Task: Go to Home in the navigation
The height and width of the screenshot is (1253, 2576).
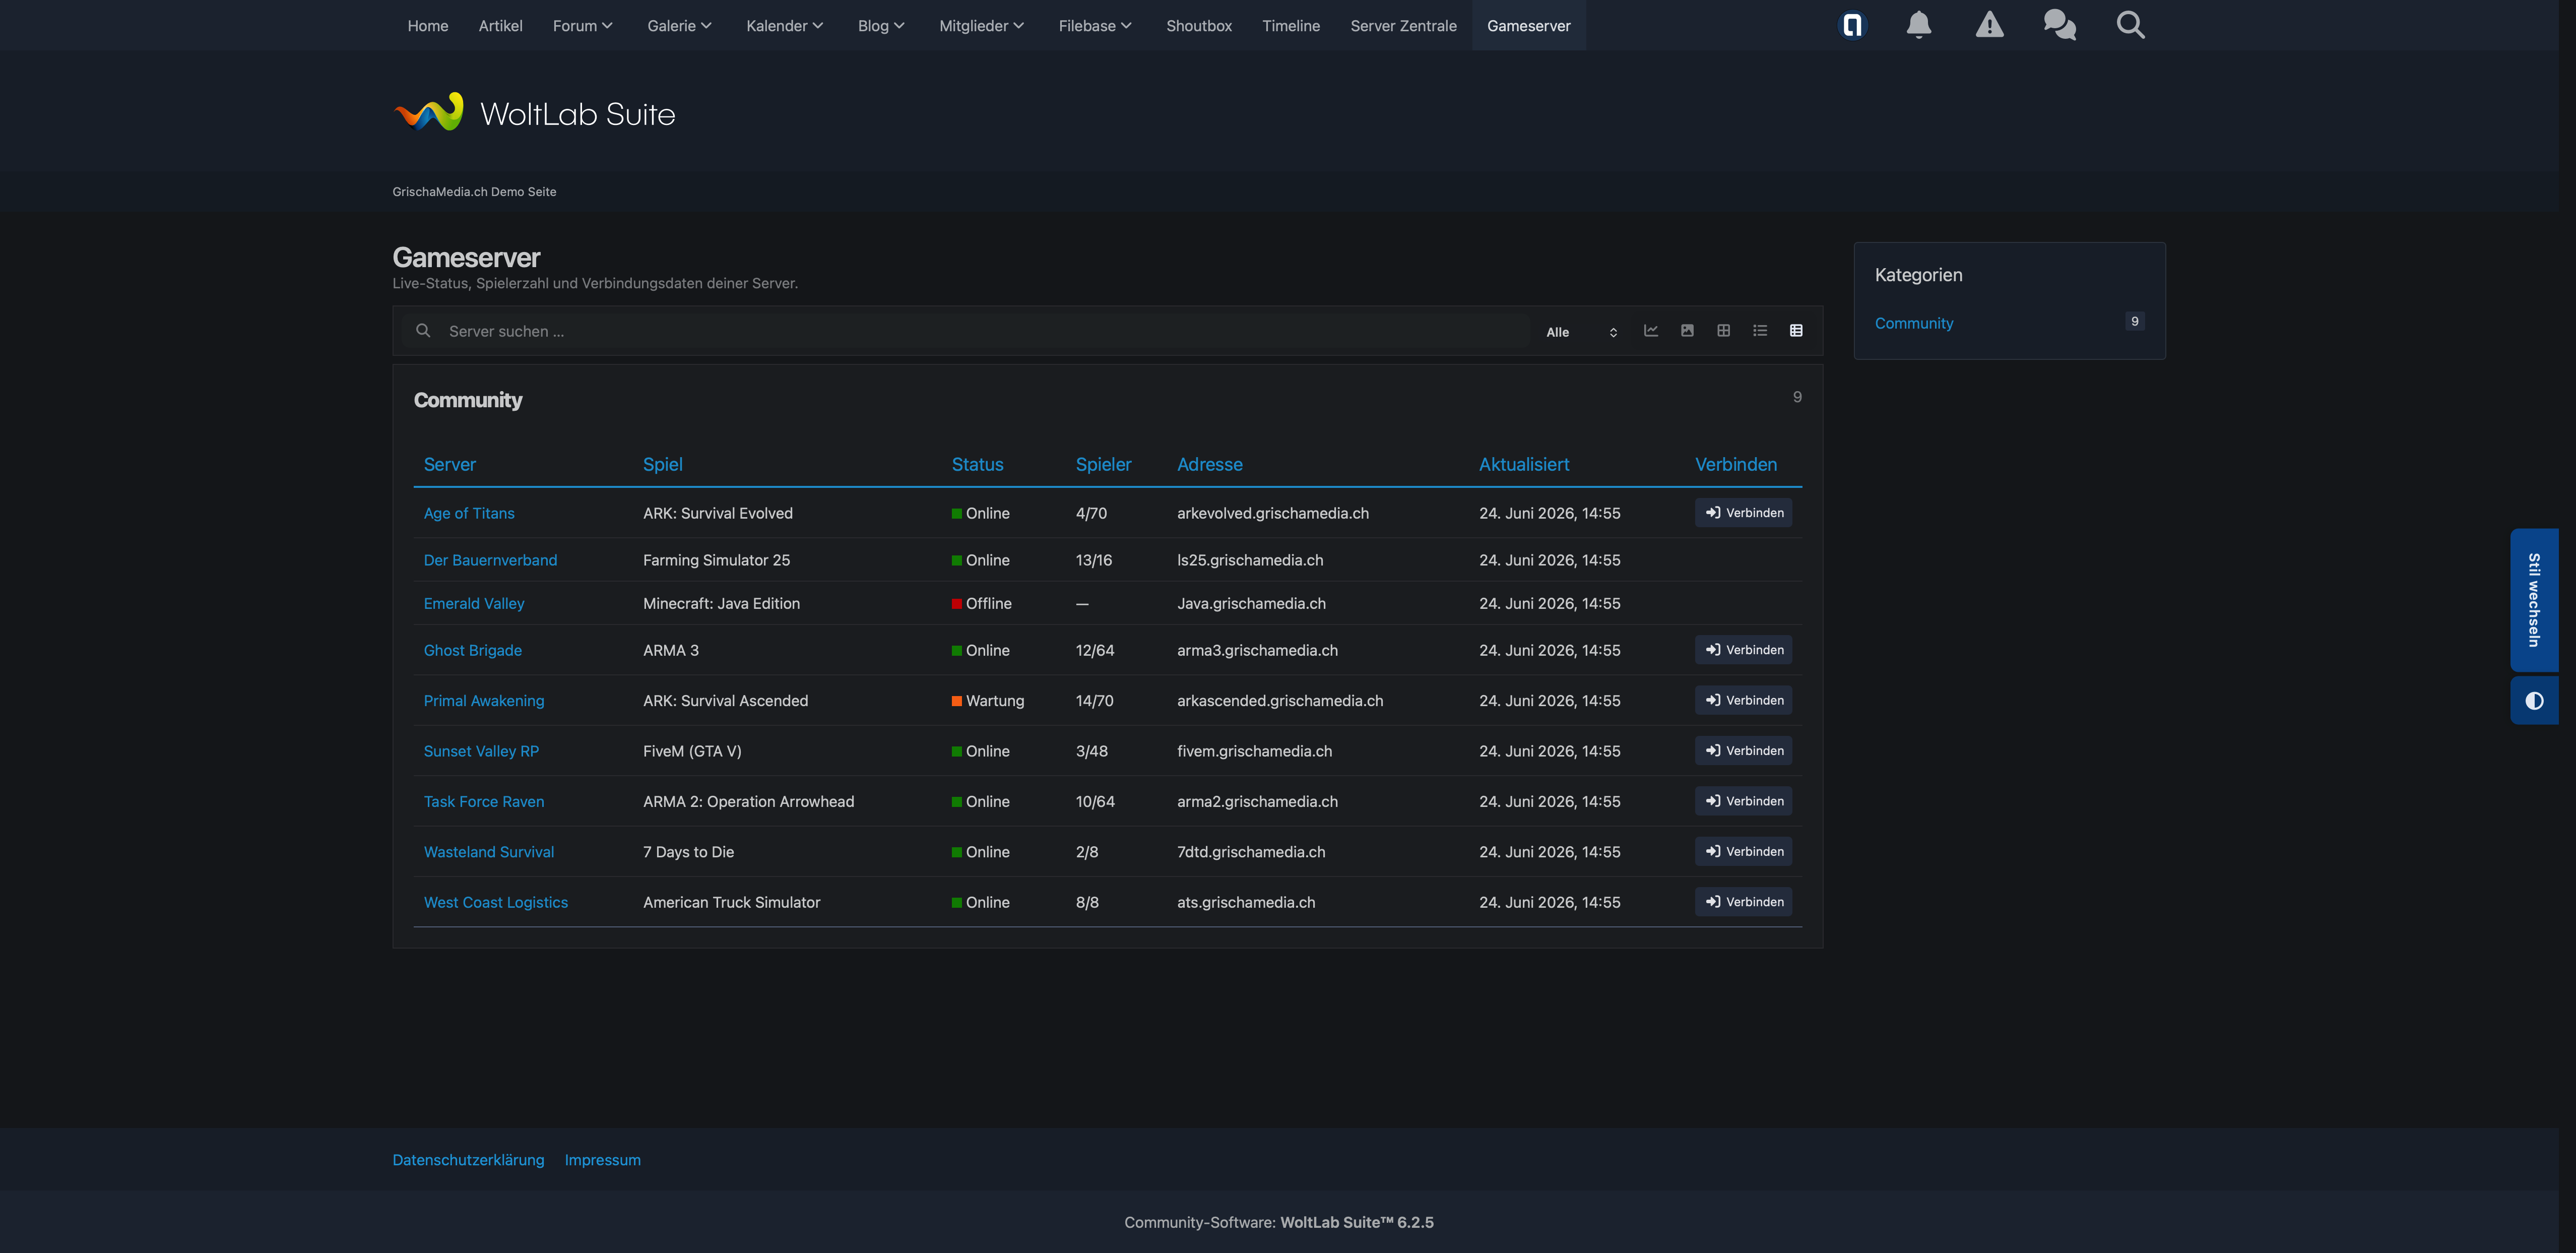Action: click(428, 26)
